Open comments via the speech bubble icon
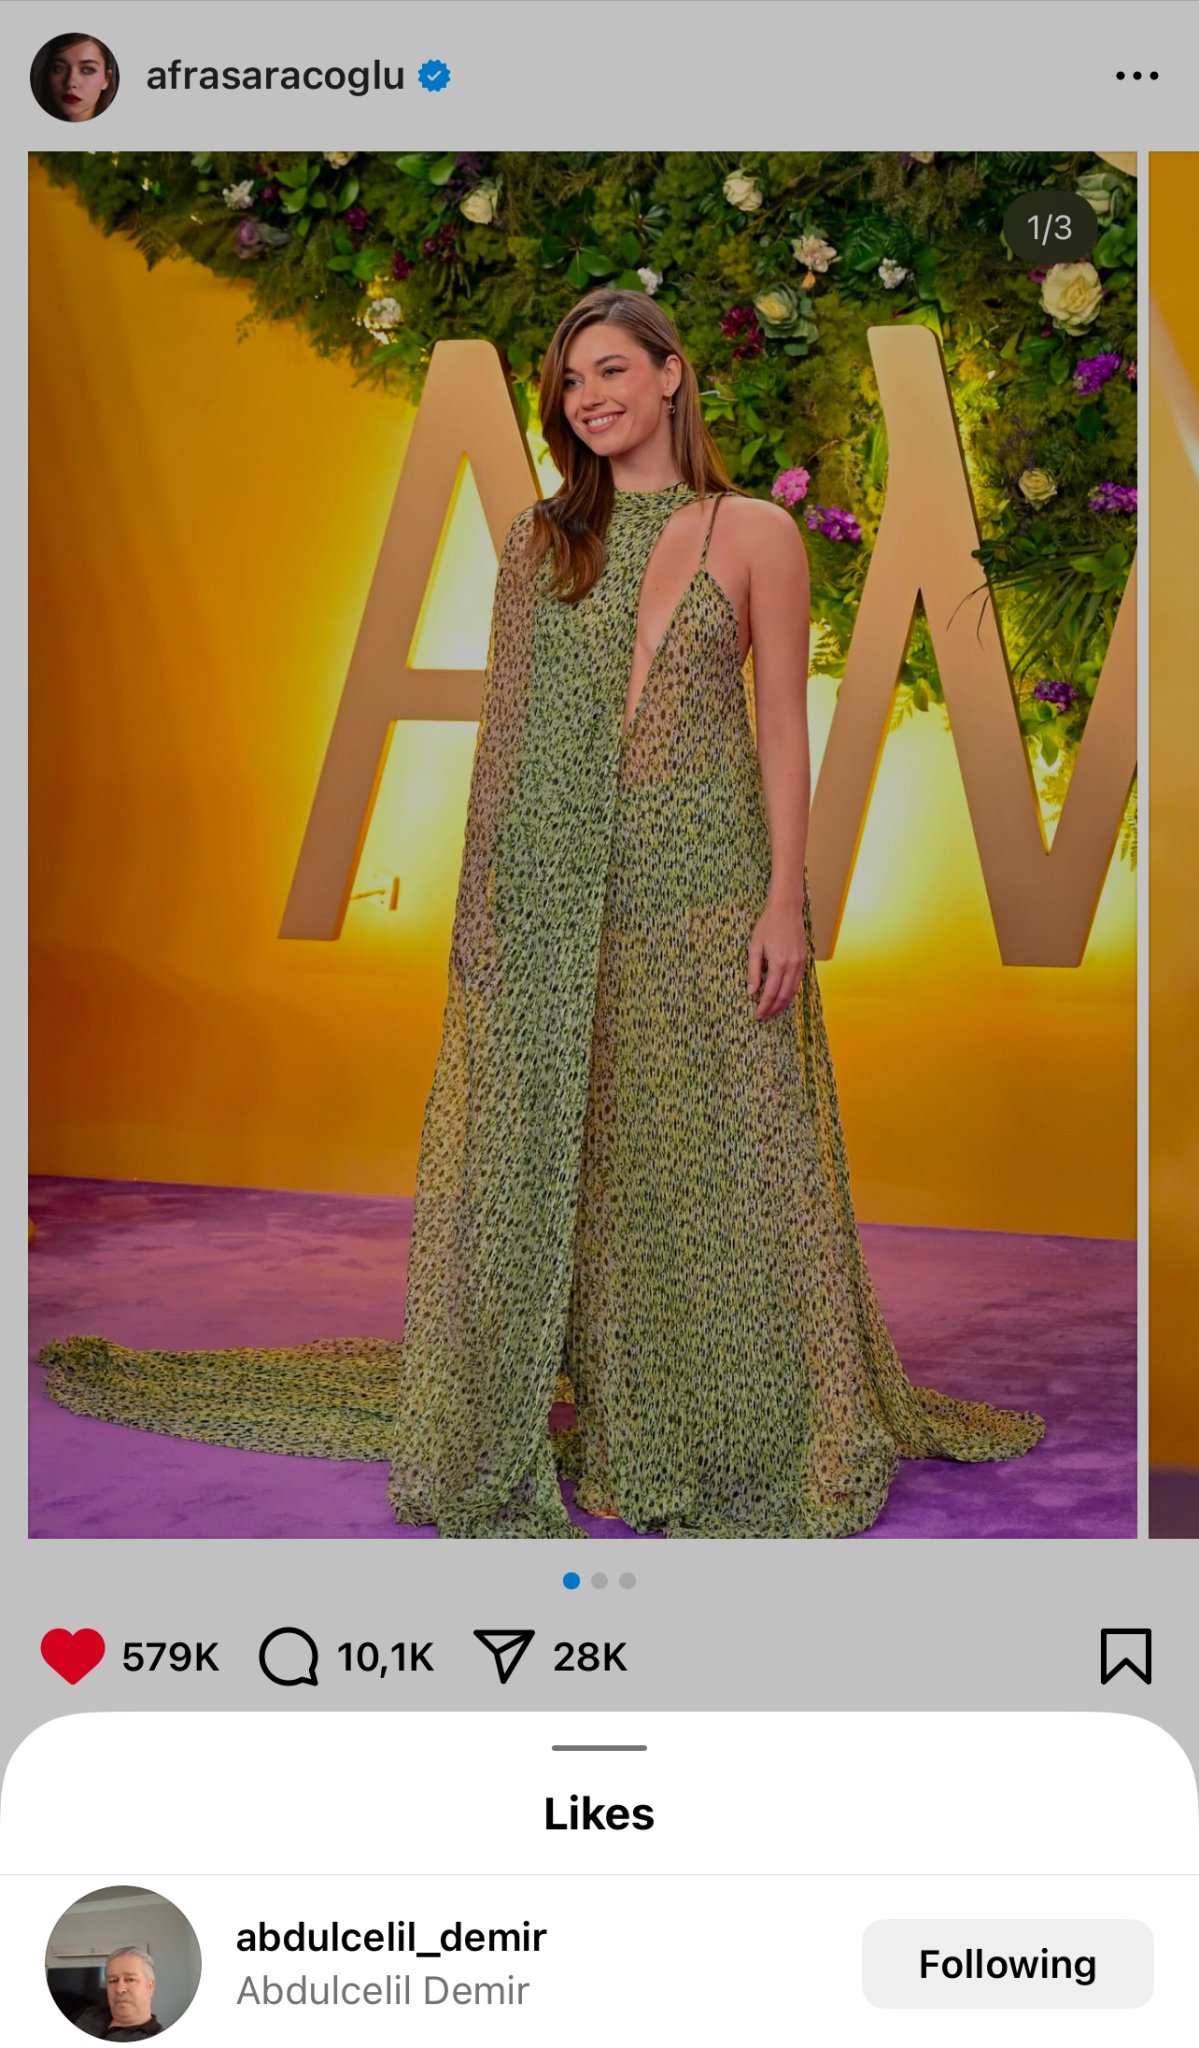The width and height of the screenshot is (1199, 2048). point(288,1656)
